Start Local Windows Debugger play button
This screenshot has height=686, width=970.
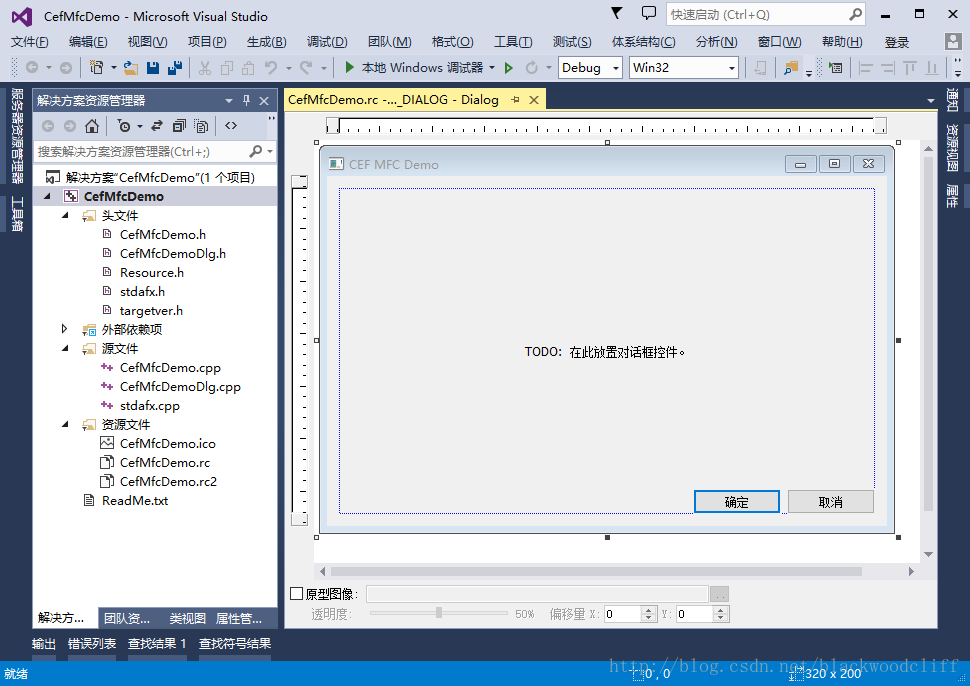coord(350,67)
